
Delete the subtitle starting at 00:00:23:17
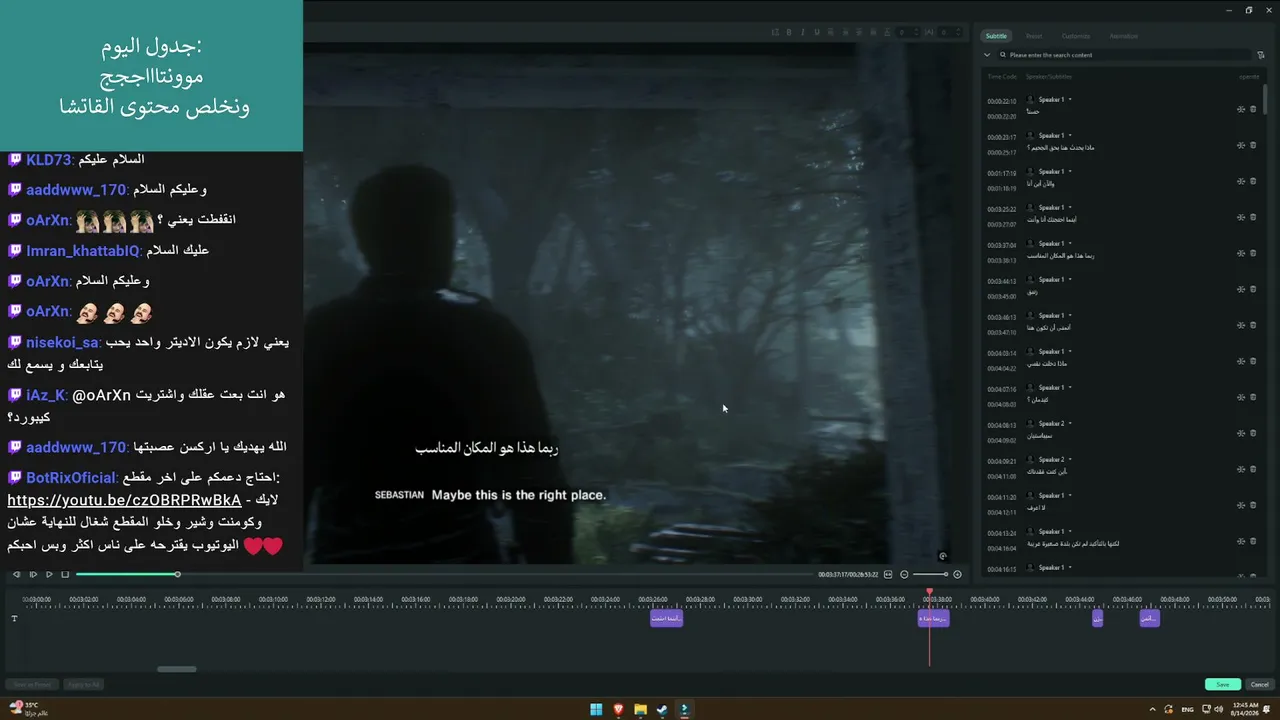click(x=1253, y=145)
